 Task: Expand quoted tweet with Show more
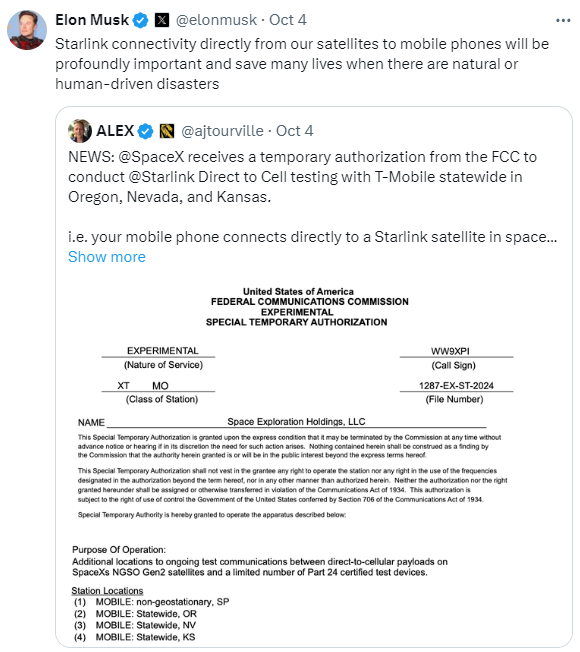(x=107, y=257)
